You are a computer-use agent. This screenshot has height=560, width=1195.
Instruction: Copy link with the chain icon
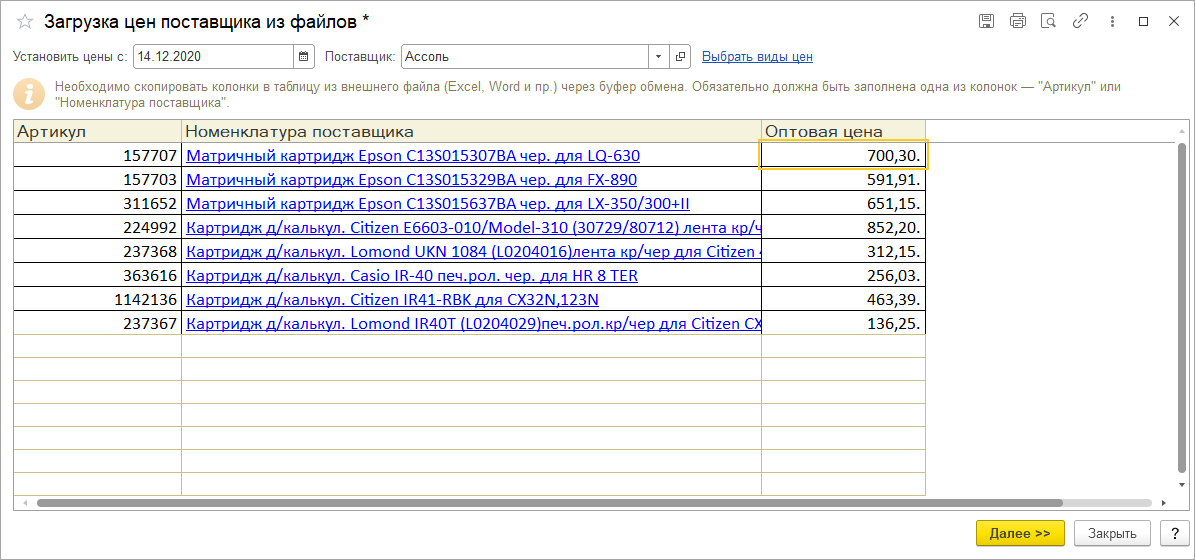coord(1080,21)
